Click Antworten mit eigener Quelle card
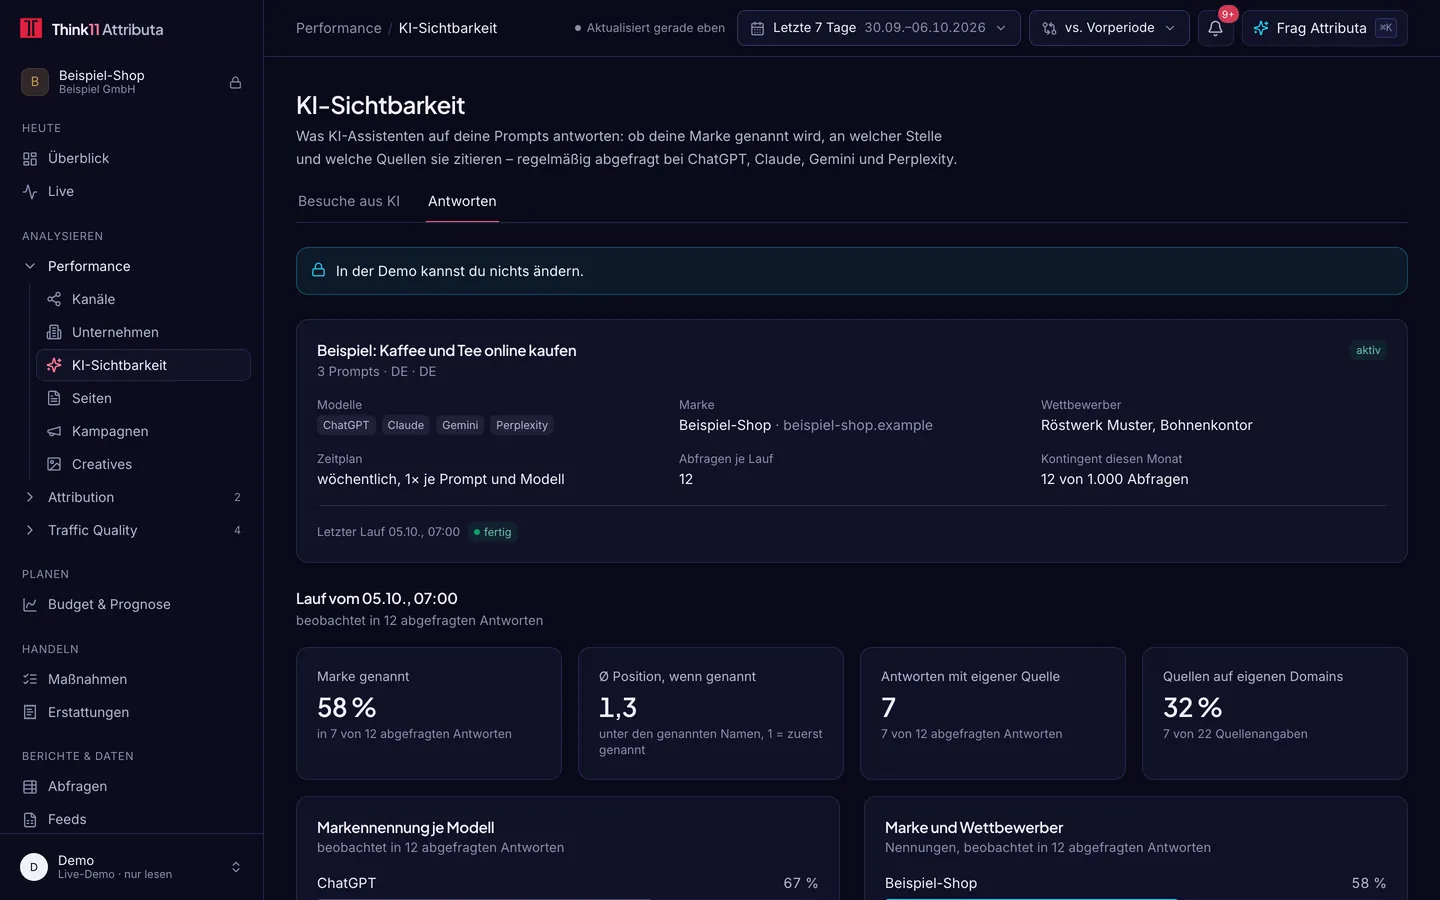Viewport: 1440px width, 900px height. [x=993, y=713]
